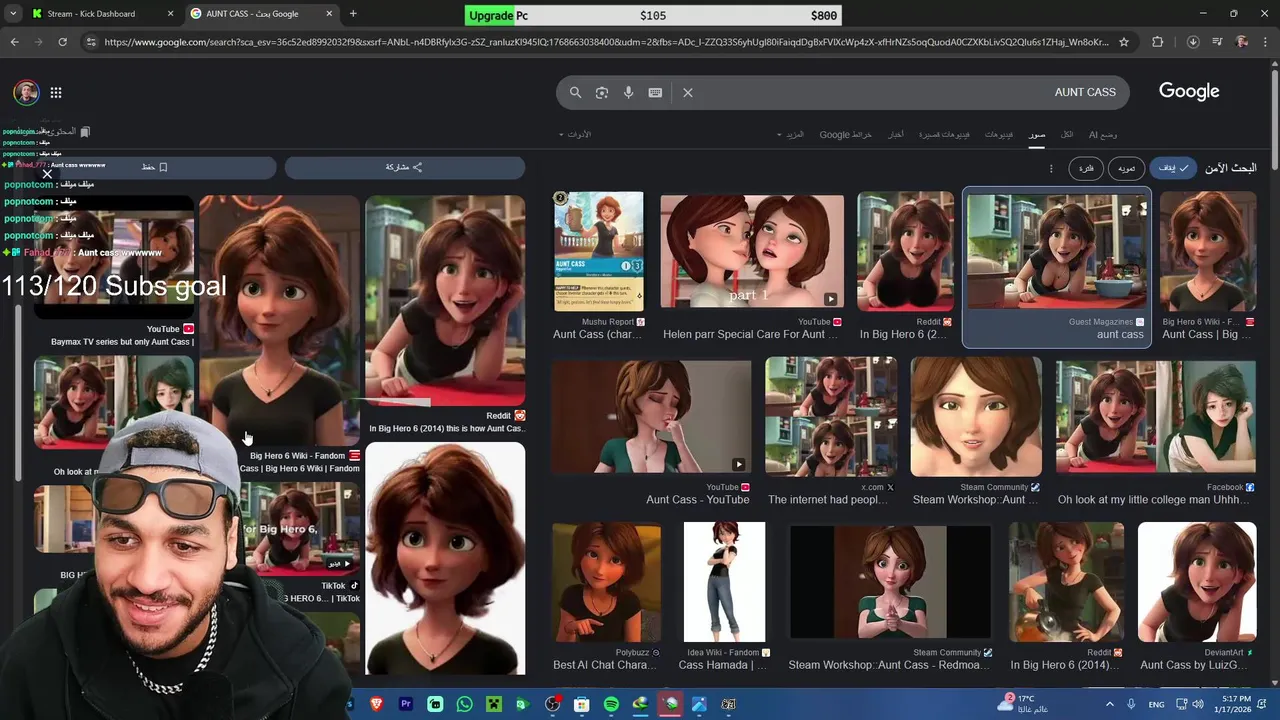Go back to the previous page
The height and width of the screenshot is (720, 1280).
(x=14, y=42)
